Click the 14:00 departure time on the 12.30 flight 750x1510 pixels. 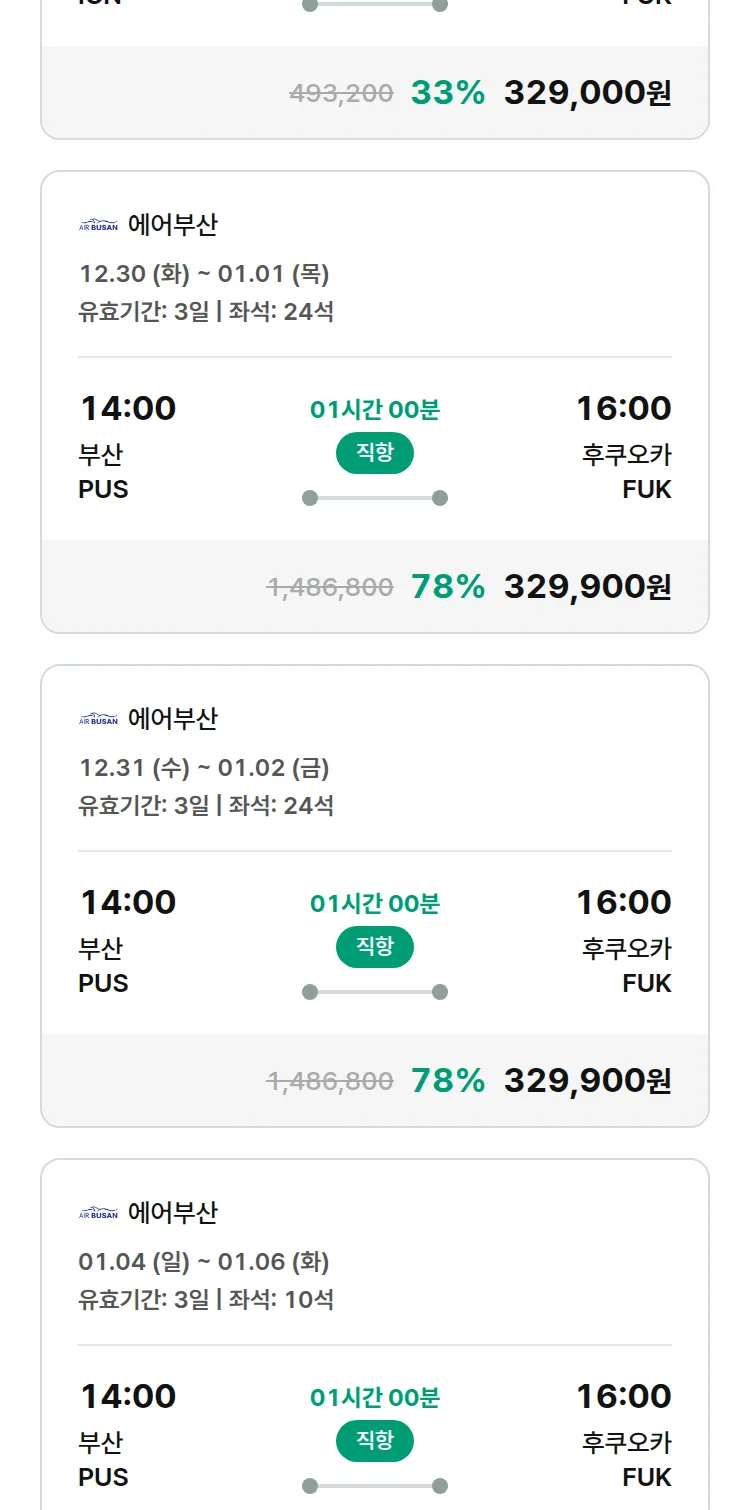(128, 409)
